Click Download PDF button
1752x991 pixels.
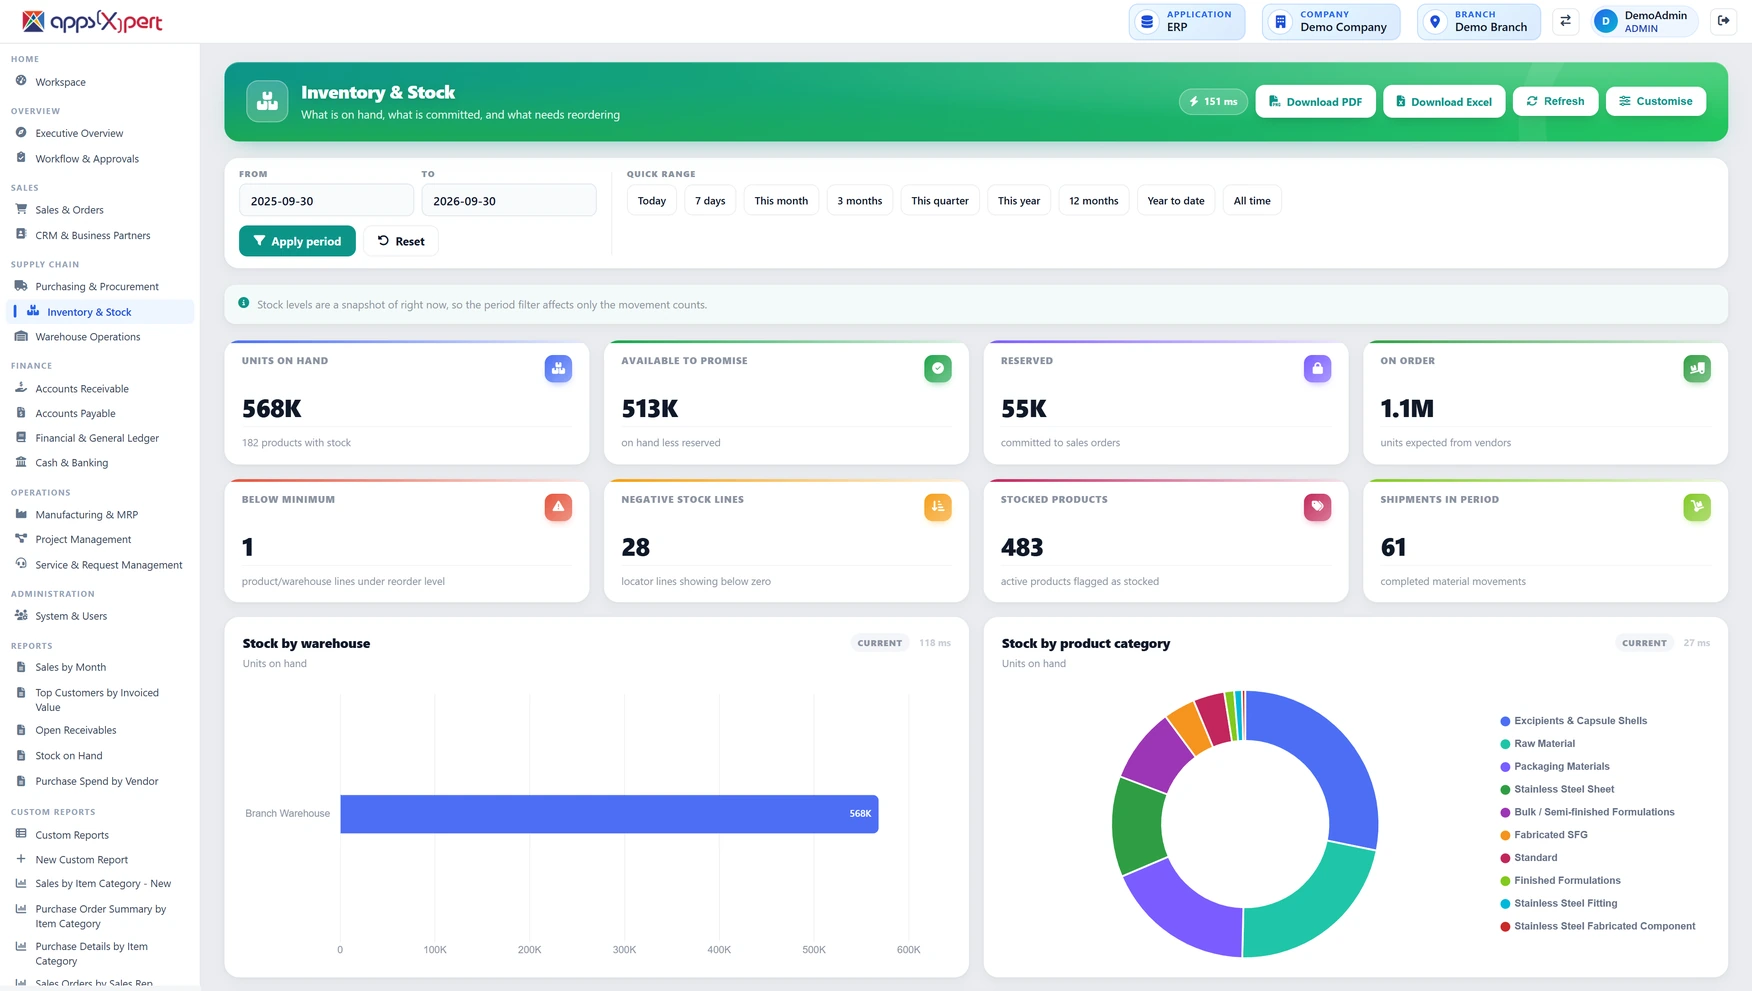pos(1315,102)
